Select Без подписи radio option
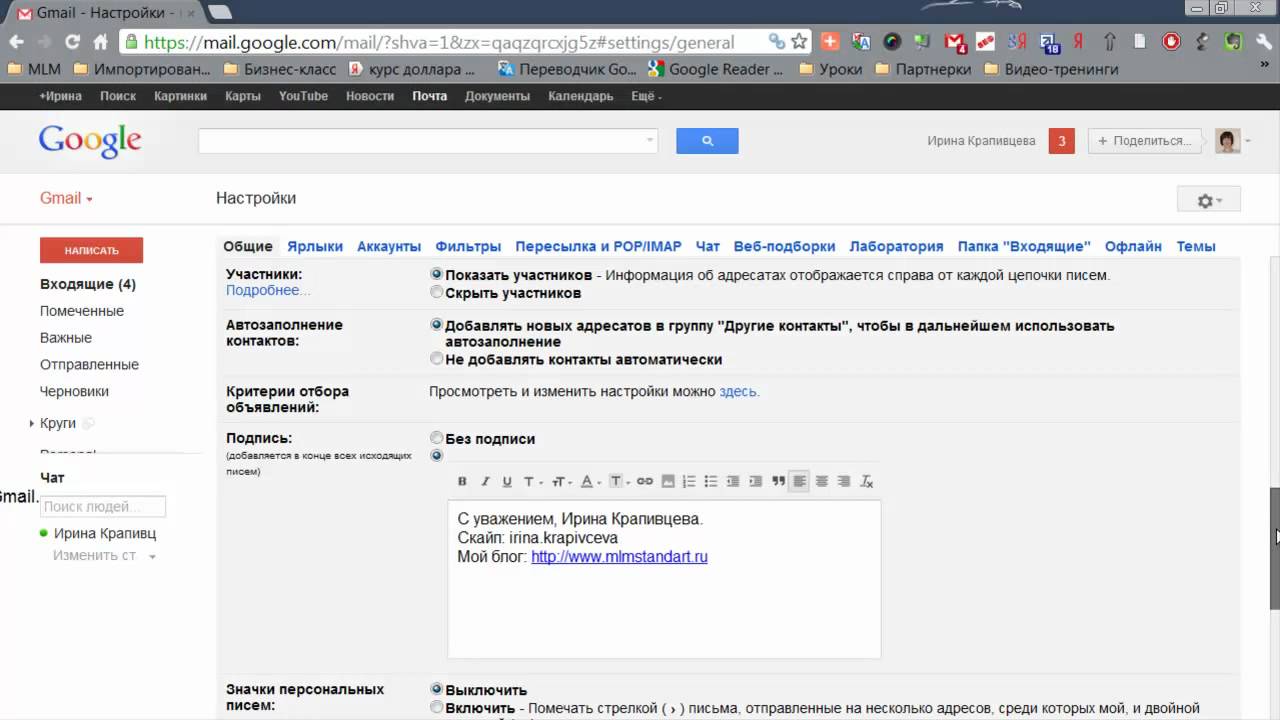The image size is (1280, 720). pos(436,438)
